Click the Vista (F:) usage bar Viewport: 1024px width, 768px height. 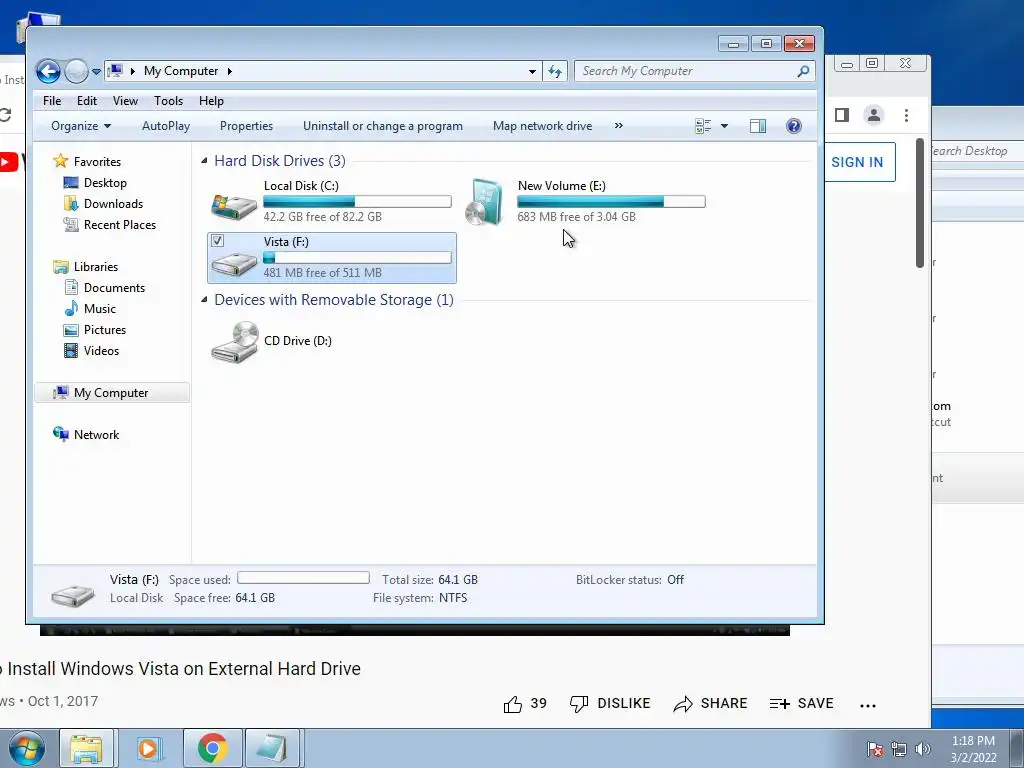point(357,257)
